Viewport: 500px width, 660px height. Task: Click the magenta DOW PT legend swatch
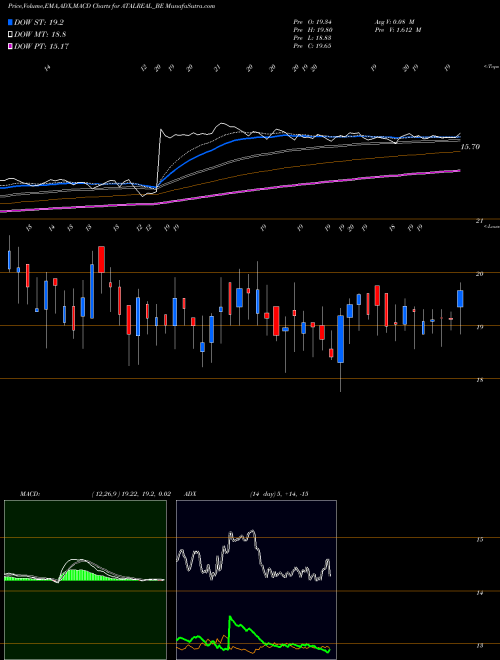pos(10,46)
